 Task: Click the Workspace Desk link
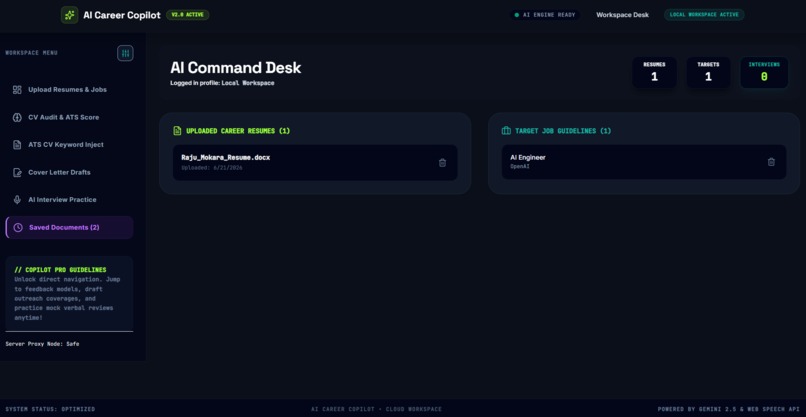click(x=622, y=15)
